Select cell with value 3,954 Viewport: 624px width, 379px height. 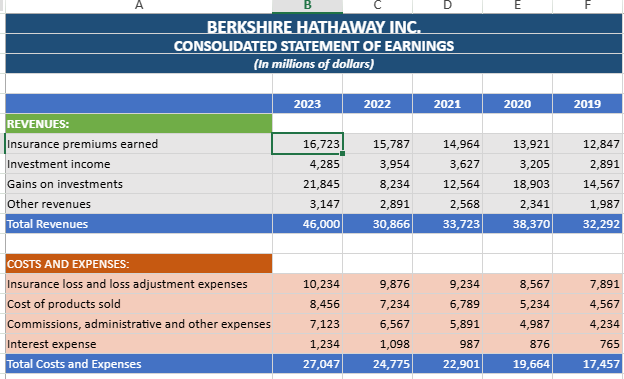(377, 164)
